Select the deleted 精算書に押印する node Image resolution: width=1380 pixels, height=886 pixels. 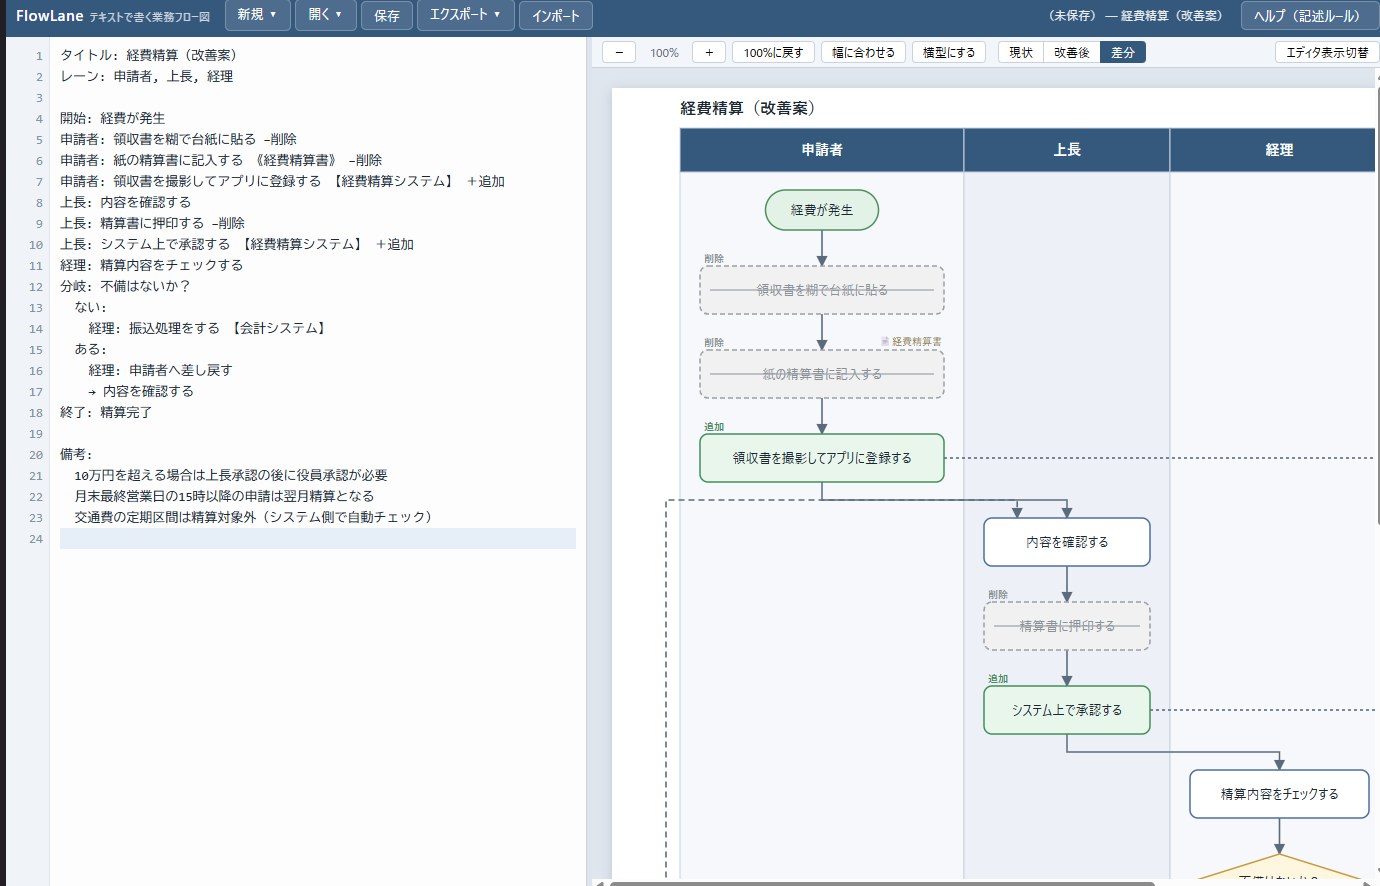click(1067, 626)
